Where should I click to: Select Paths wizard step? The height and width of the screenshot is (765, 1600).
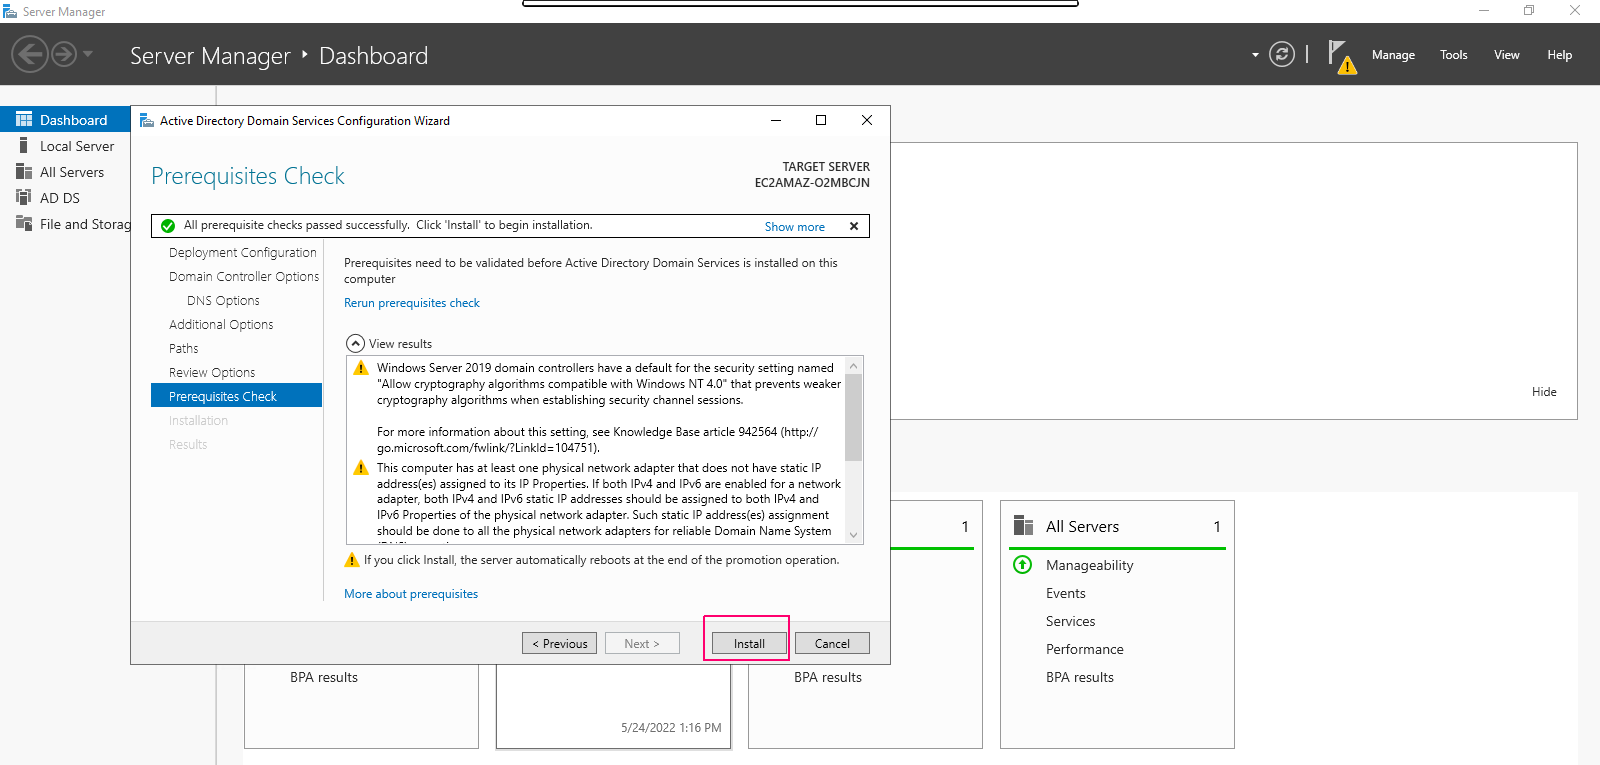click(x=184, y=349)
